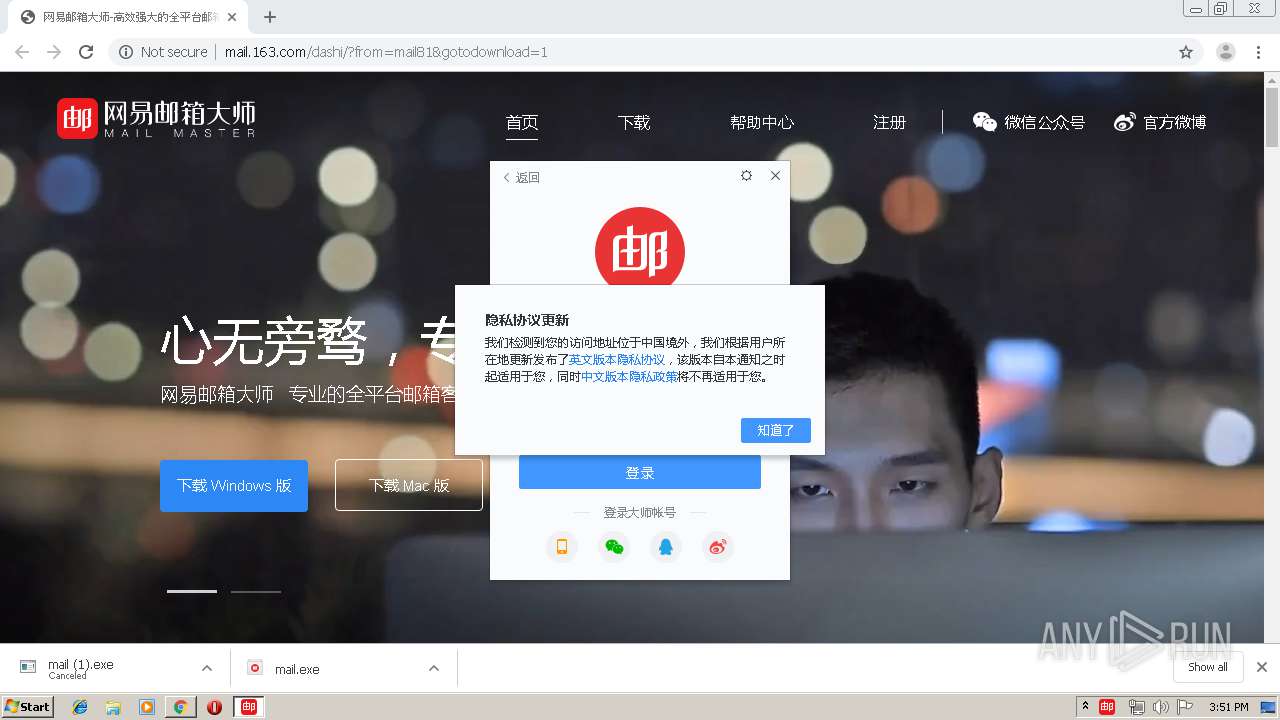This screenshot has width=1280, height=720.
Task: Open the 中文版本隐私政策 link
Action: [630, 377]
